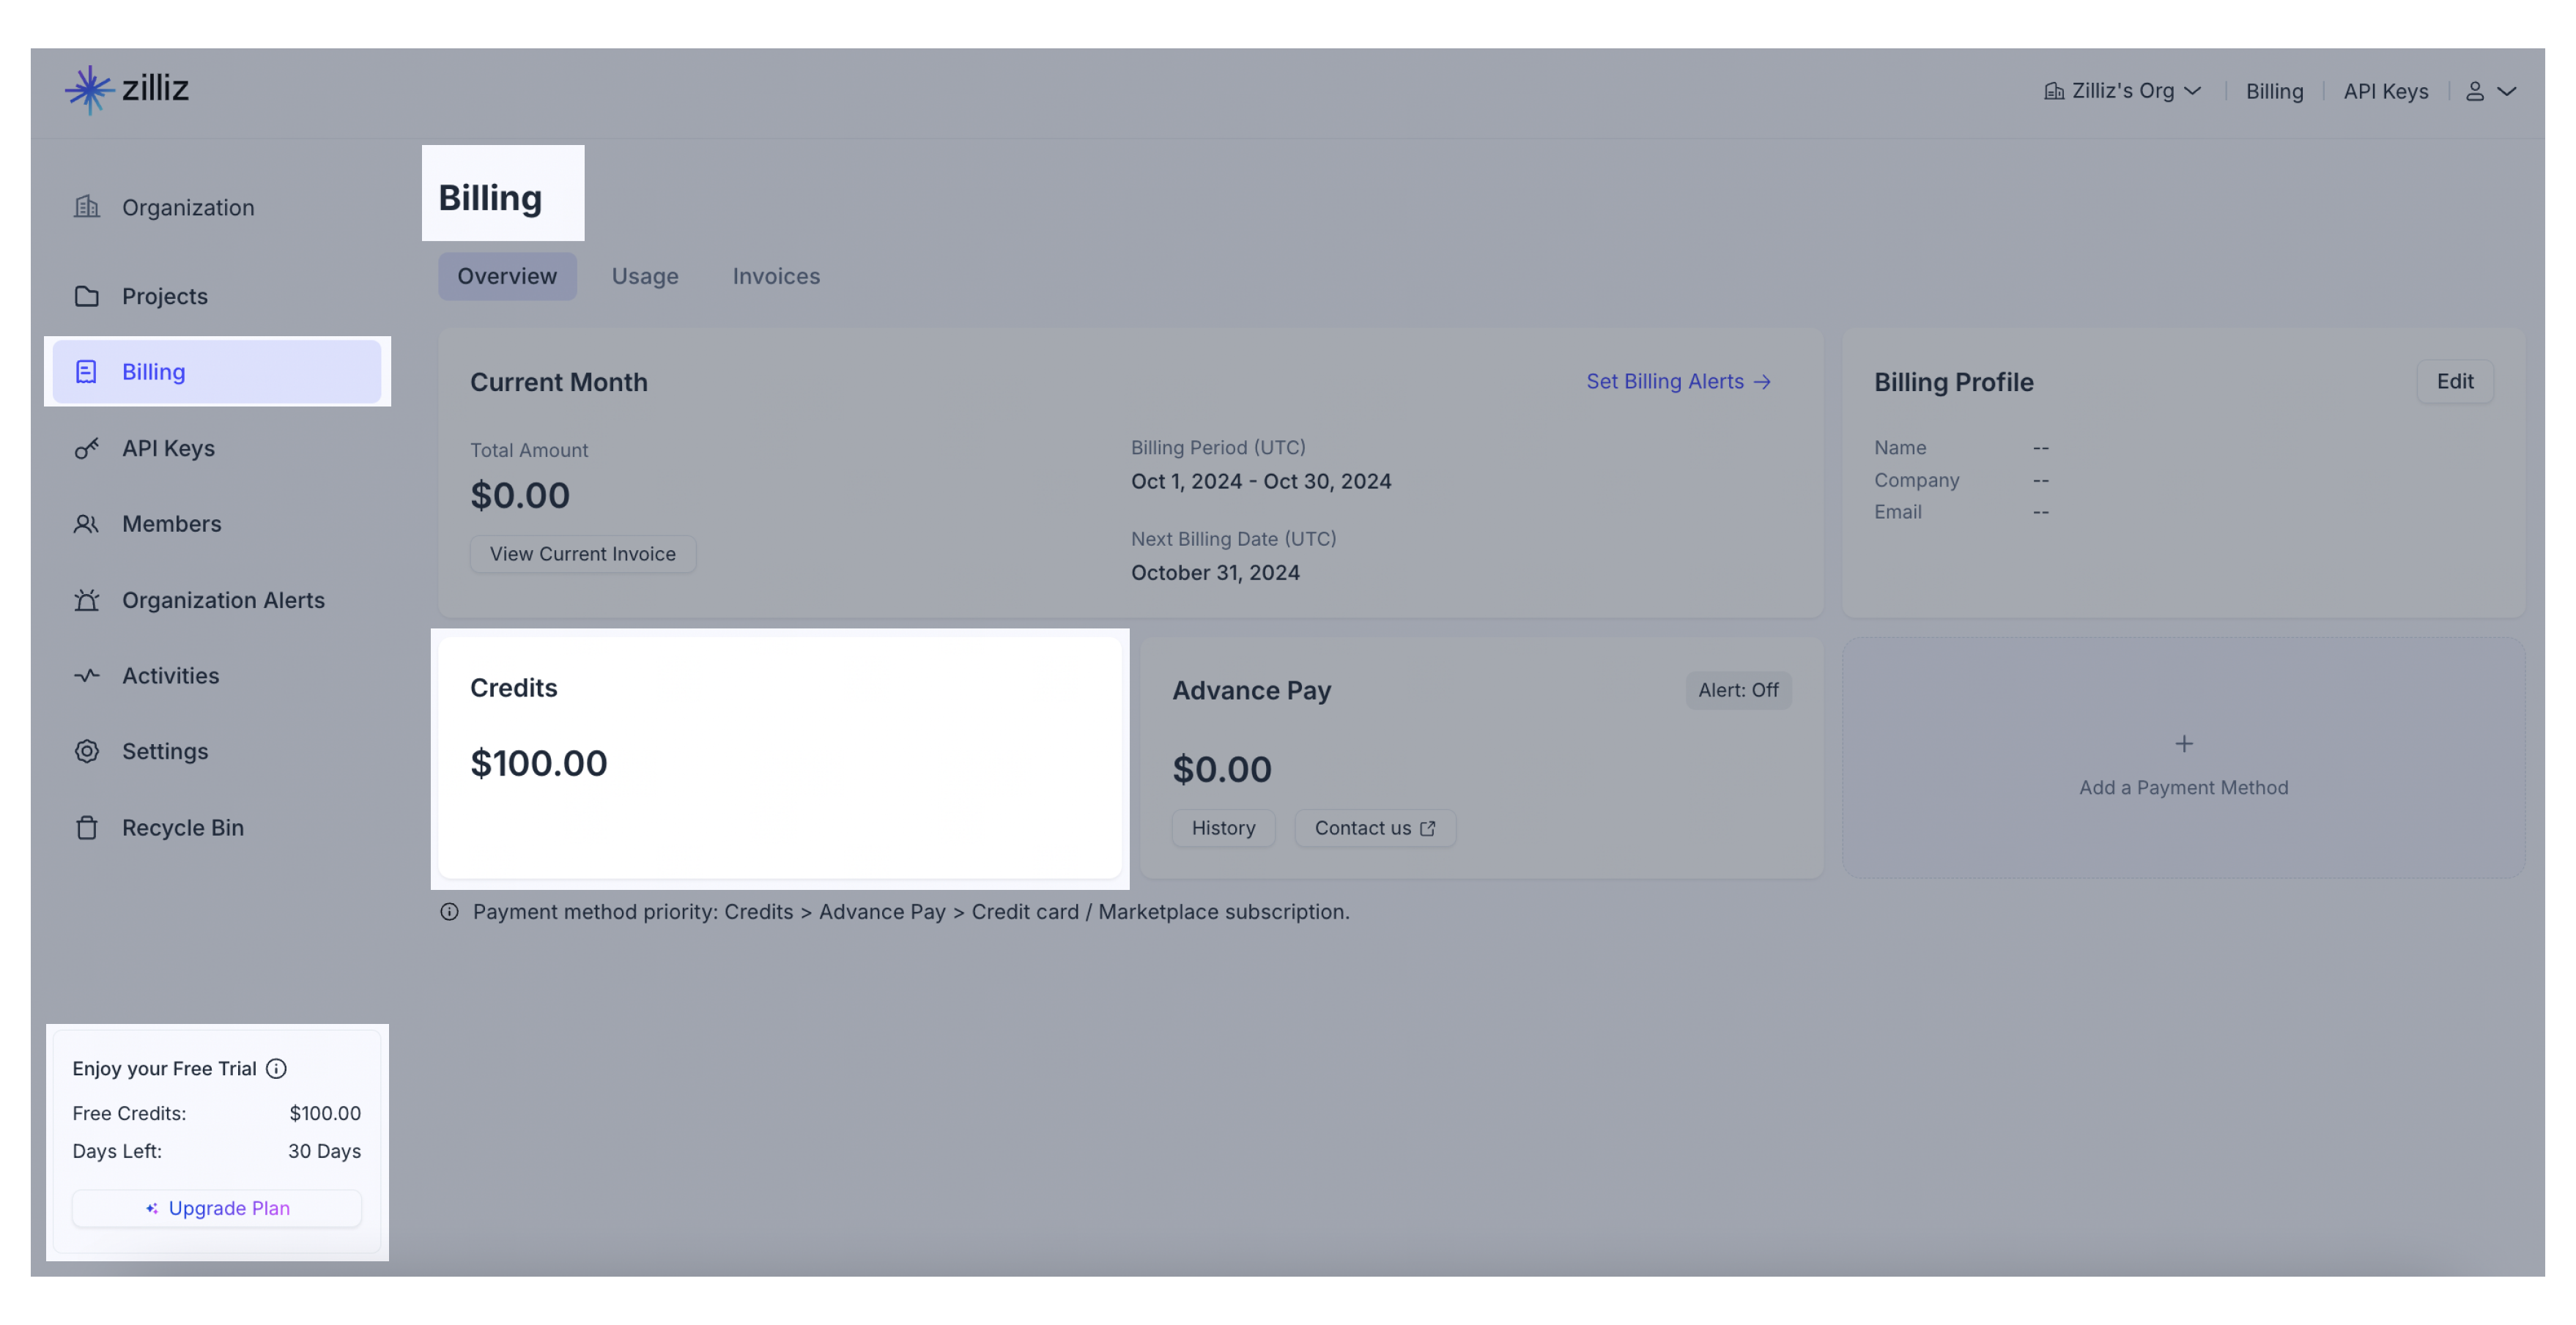Click the Organization Alerts siren icon
Screen dimensions: 2576x1325
(x=87, y=600)
